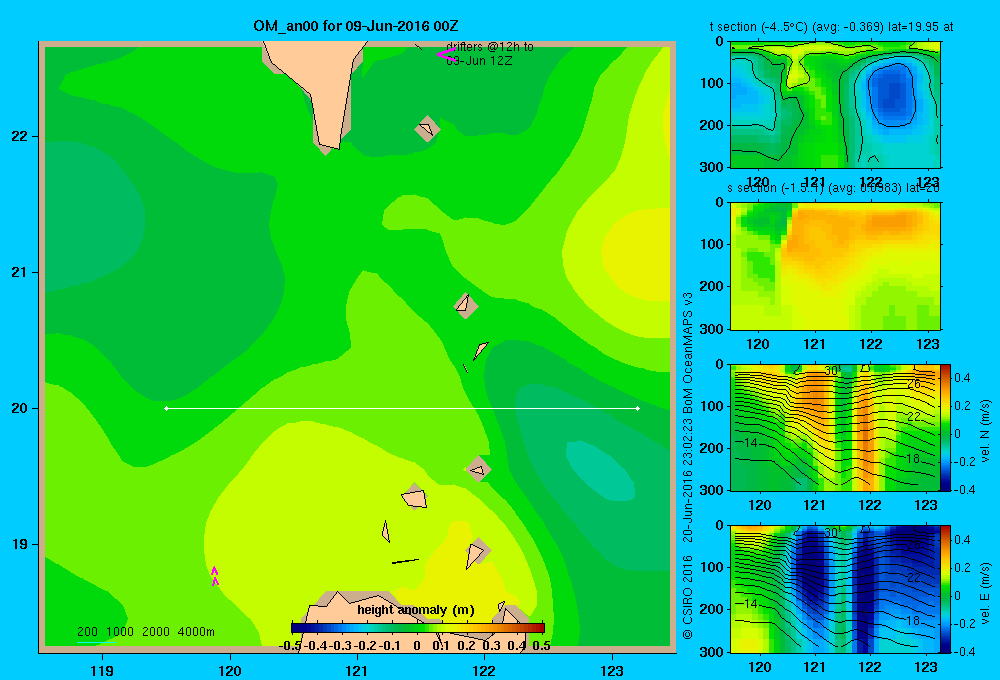The image size is (1000, 680).
Task: Click the "drifters @12h to" legend text
Action: 490,47
